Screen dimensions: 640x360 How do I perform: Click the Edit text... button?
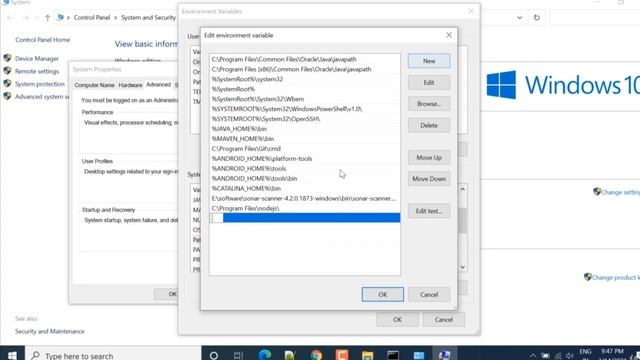pos(429,211)
